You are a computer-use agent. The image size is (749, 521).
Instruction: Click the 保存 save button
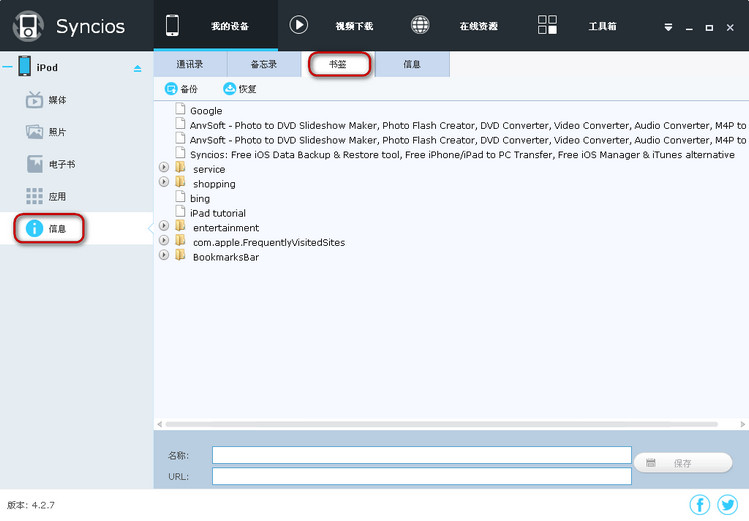[683, 463]
